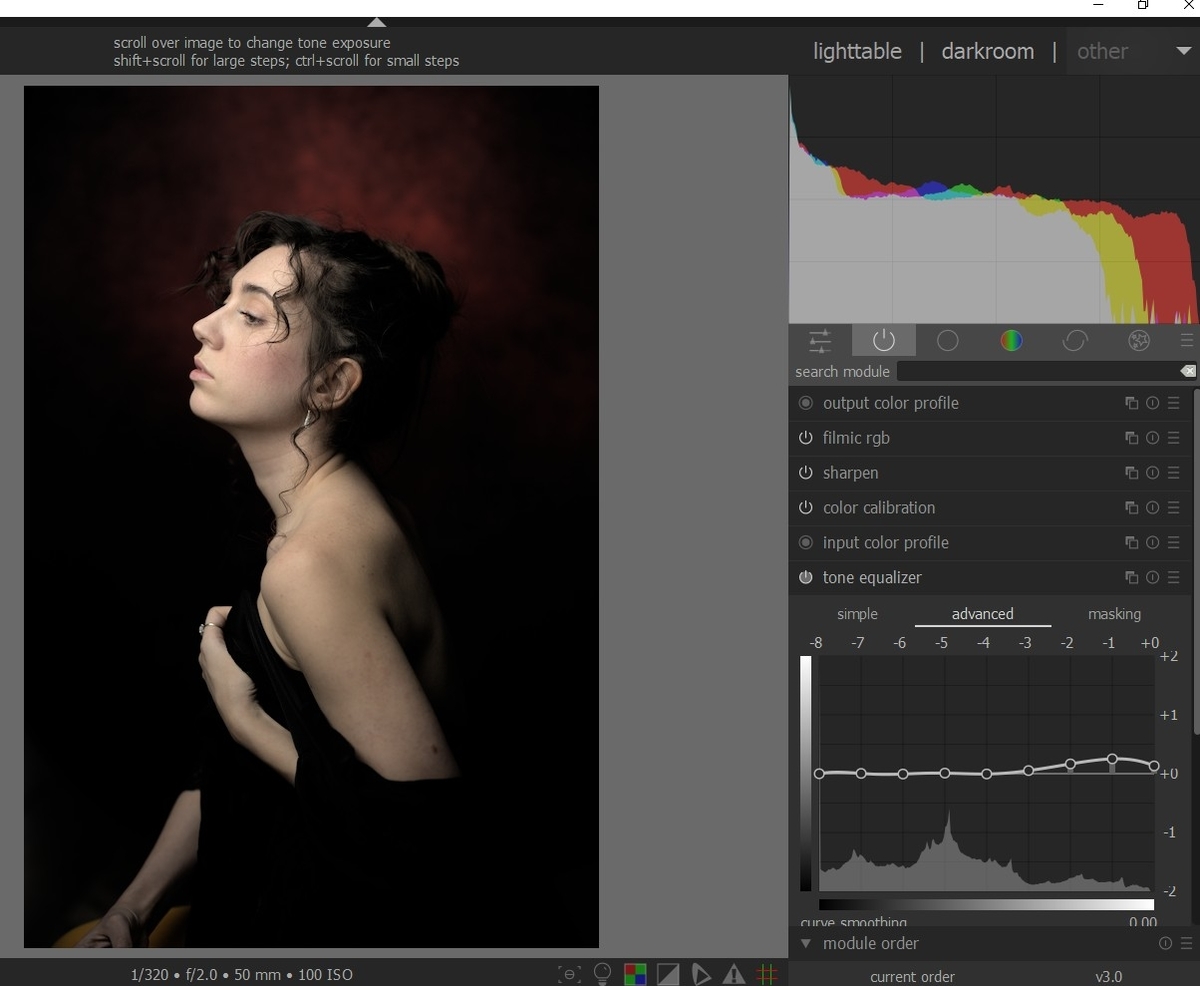Reset module order icon
Viewport: 1200px width, 986px height.
pyautogui.click(x=1165, y=943)
